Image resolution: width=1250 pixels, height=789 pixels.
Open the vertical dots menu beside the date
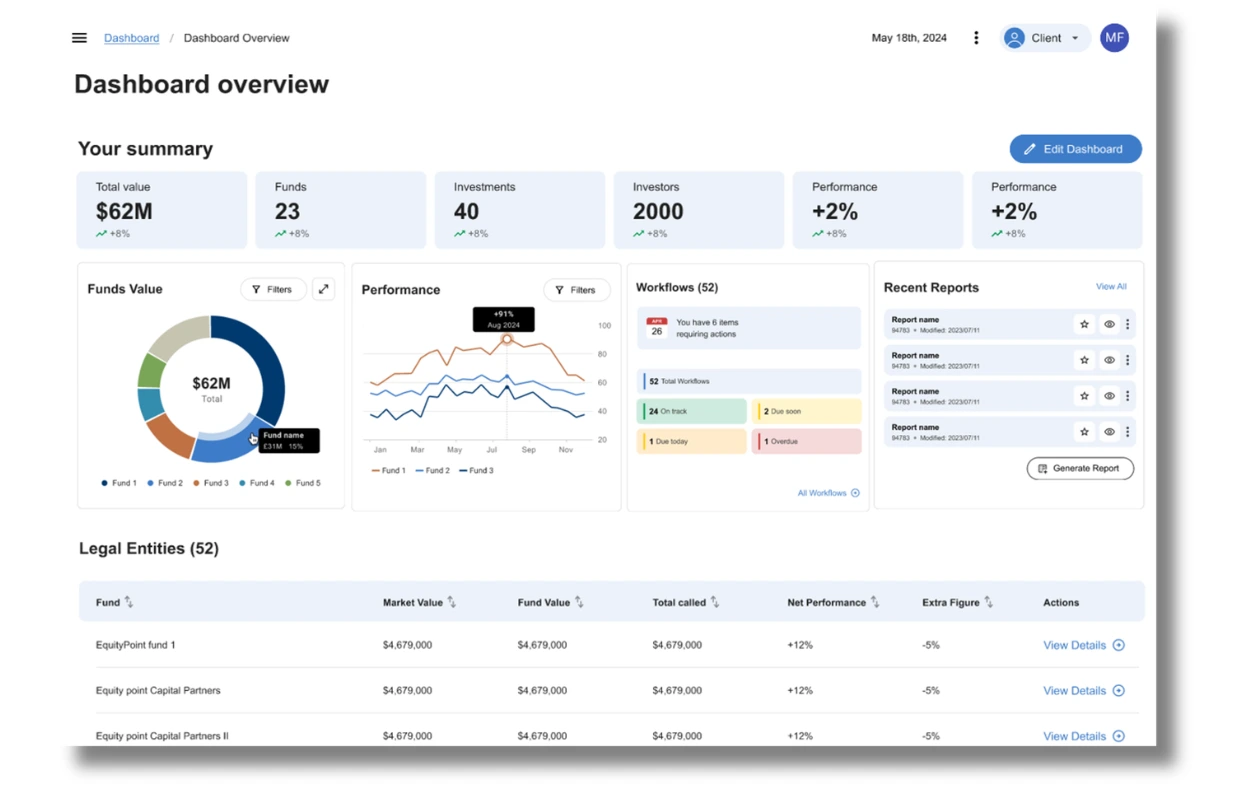pyautogui.click(x=976, y=38)
